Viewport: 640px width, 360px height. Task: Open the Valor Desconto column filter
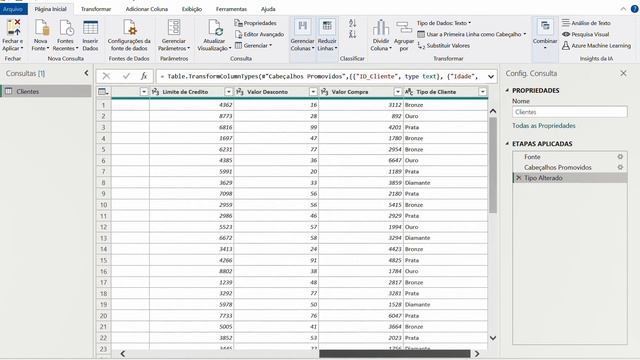click(x=313, y=92)
